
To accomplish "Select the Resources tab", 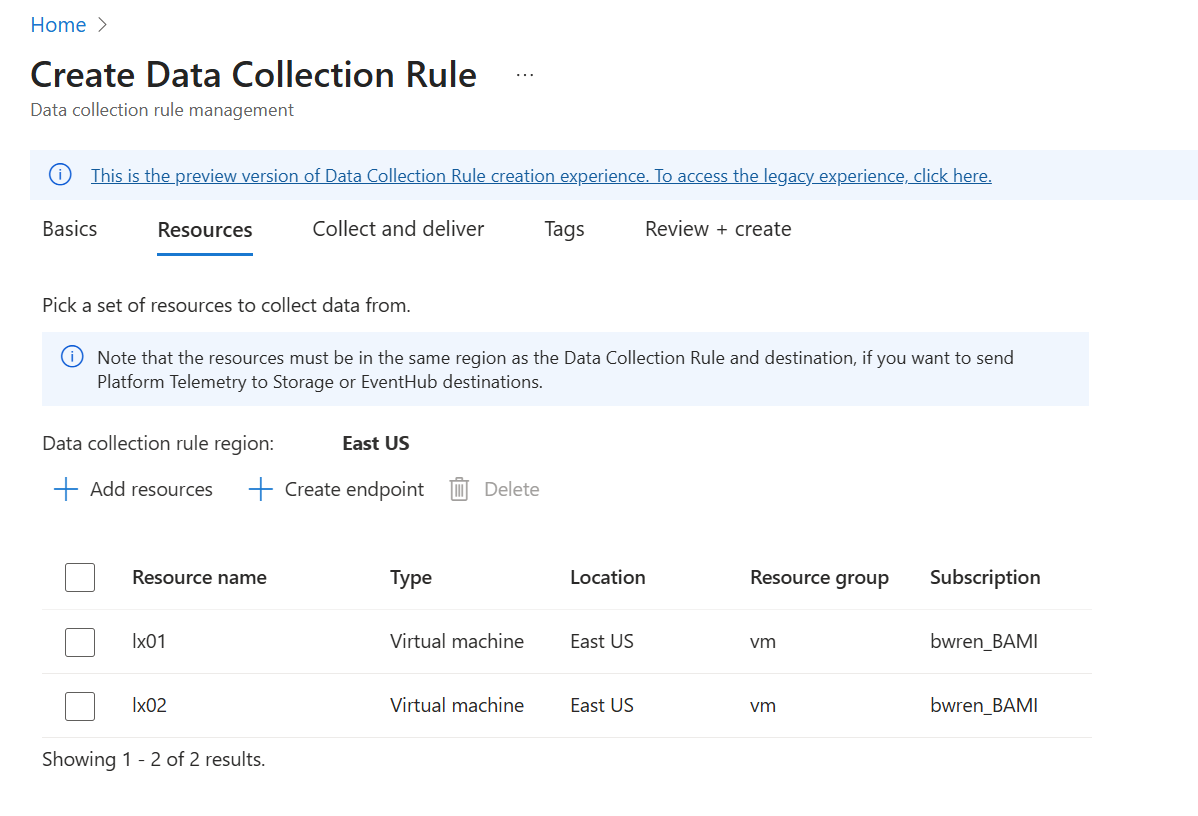I will [x=205, y=230].
